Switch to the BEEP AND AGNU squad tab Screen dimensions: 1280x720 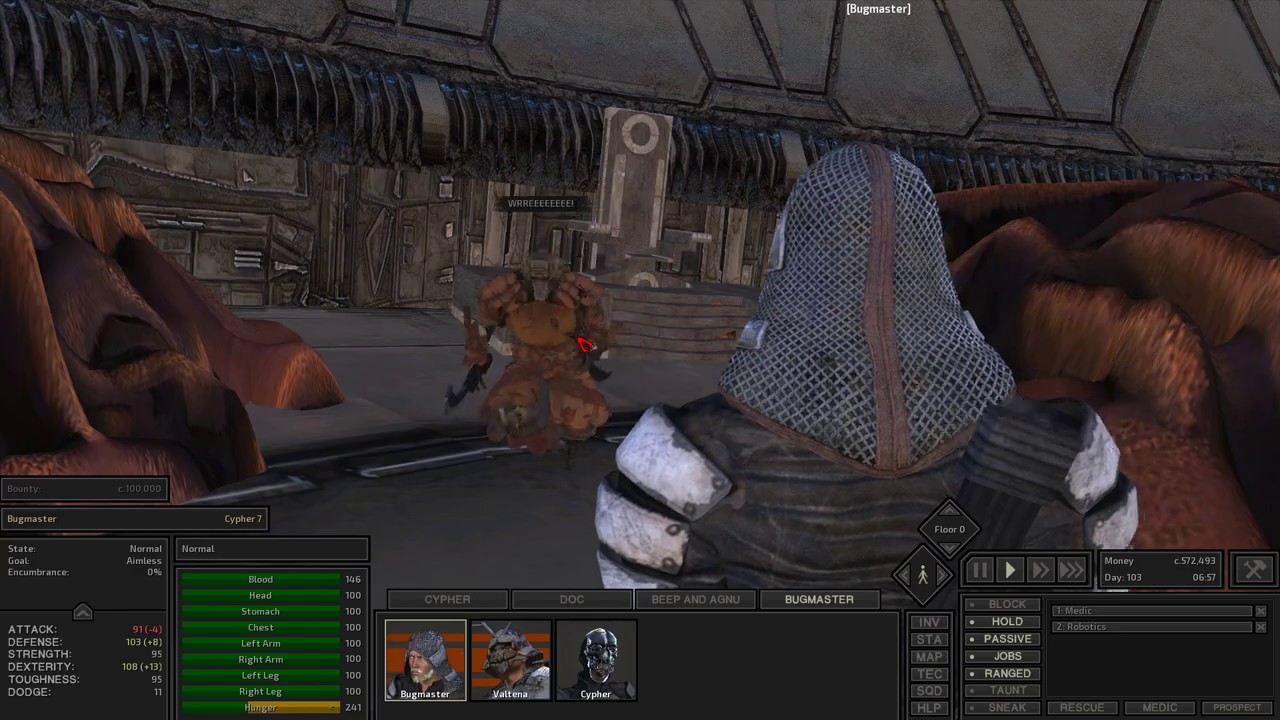coord(696,599)
